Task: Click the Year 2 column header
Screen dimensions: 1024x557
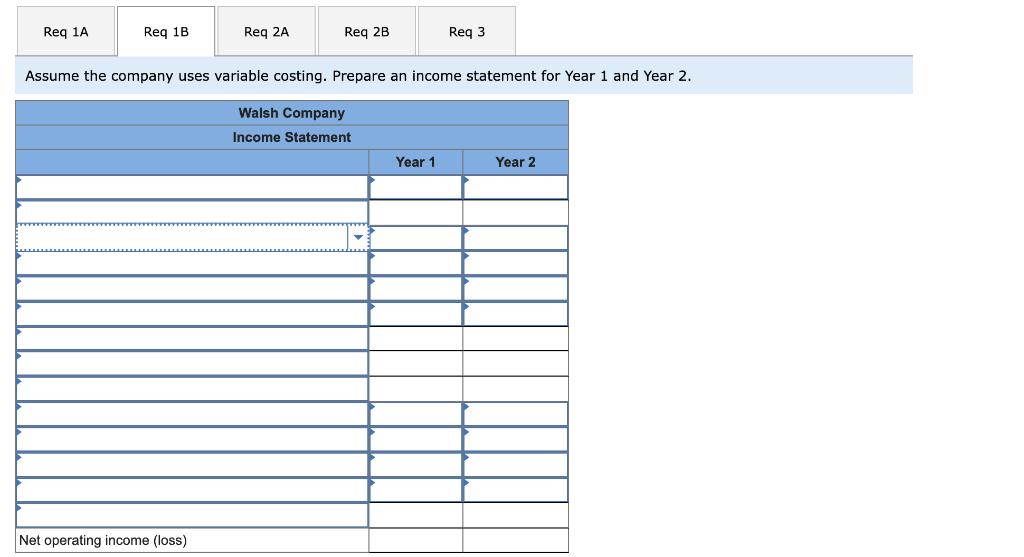Action: point(515,162)
